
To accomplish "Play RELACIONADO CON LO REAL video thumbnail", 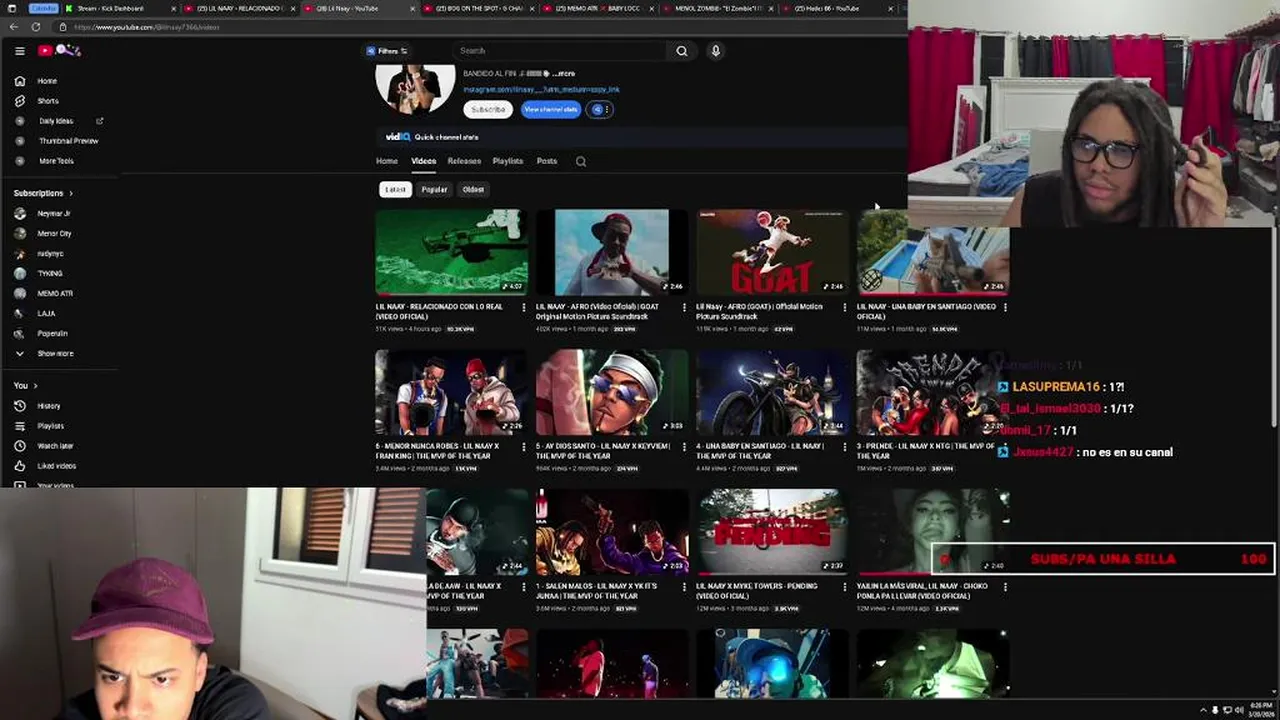I will [451, 252].
